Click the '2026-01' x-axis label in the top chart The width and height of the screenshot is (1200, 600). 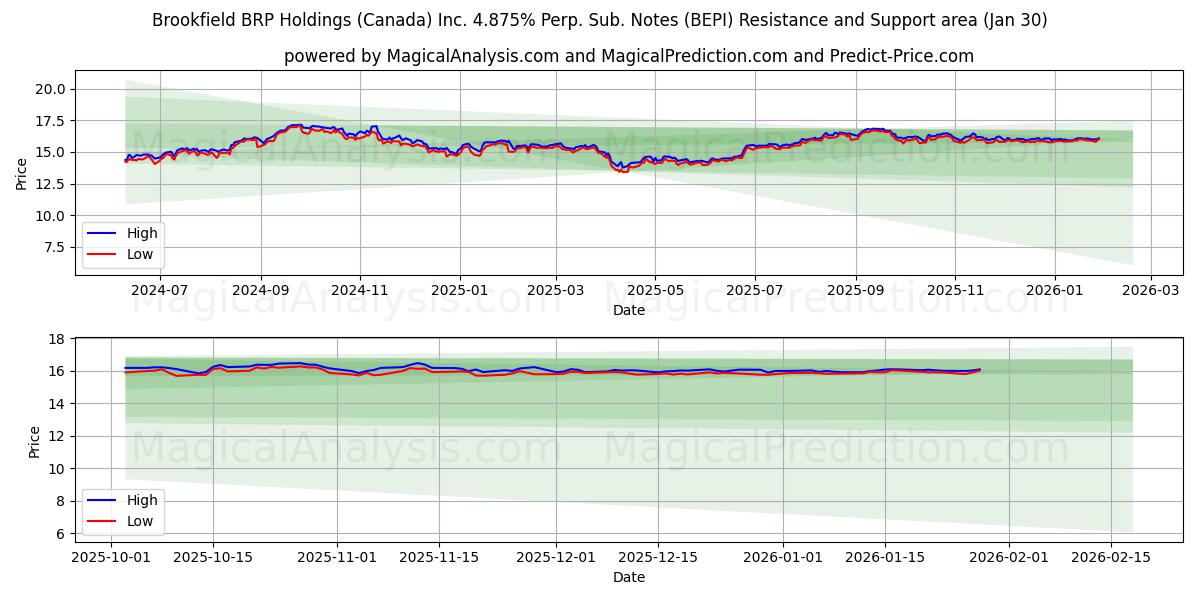pos(1054,290)
